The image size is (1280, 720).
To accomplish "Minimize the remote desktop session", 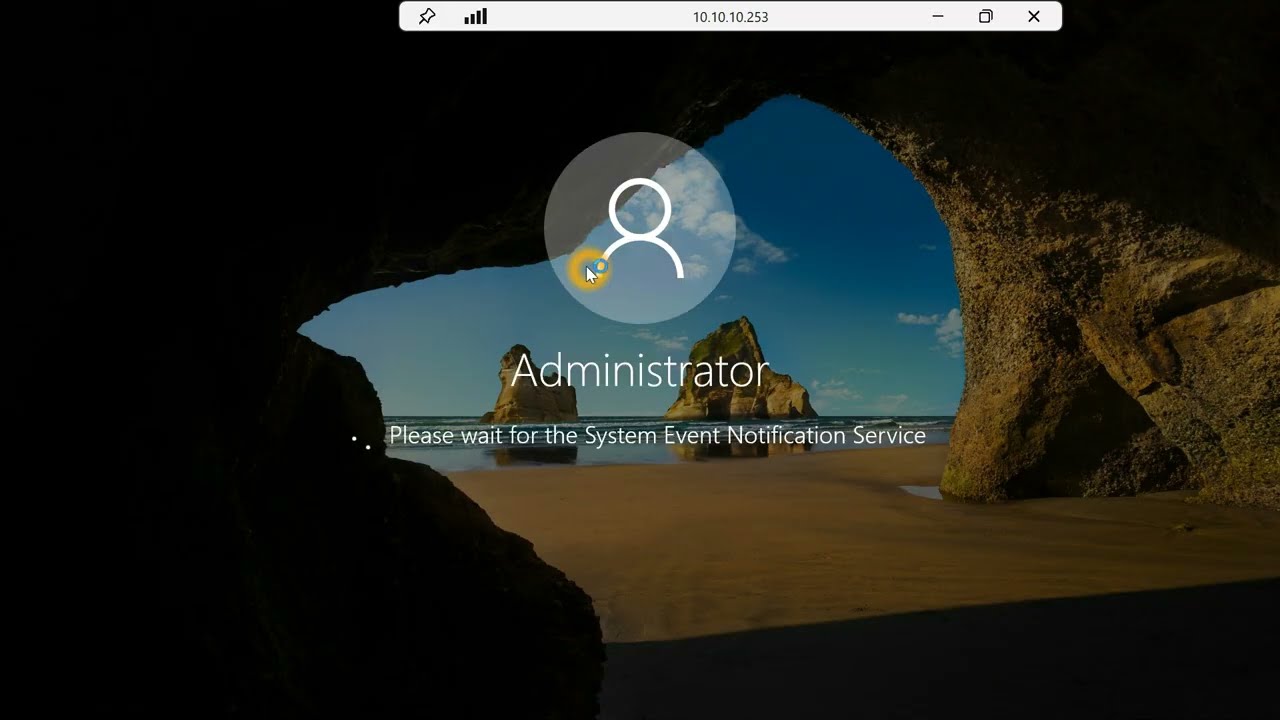I will click(938, 16).
